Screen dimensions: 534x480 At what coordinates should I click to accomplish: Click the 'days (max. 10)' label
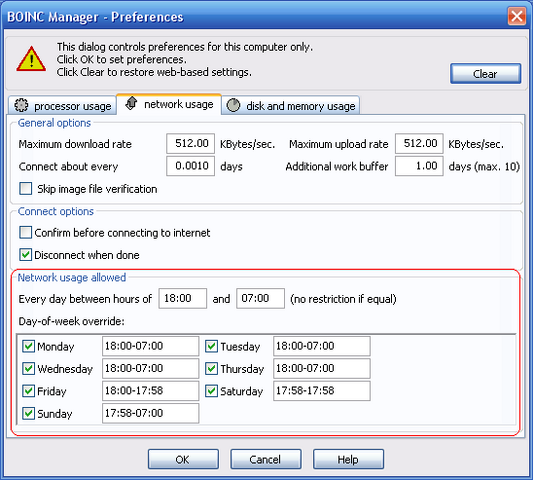[484, 167]
